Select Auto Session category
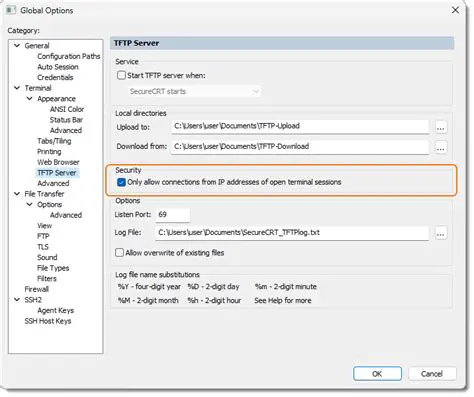This screenshot has height=397, width=474. point(58,67)
